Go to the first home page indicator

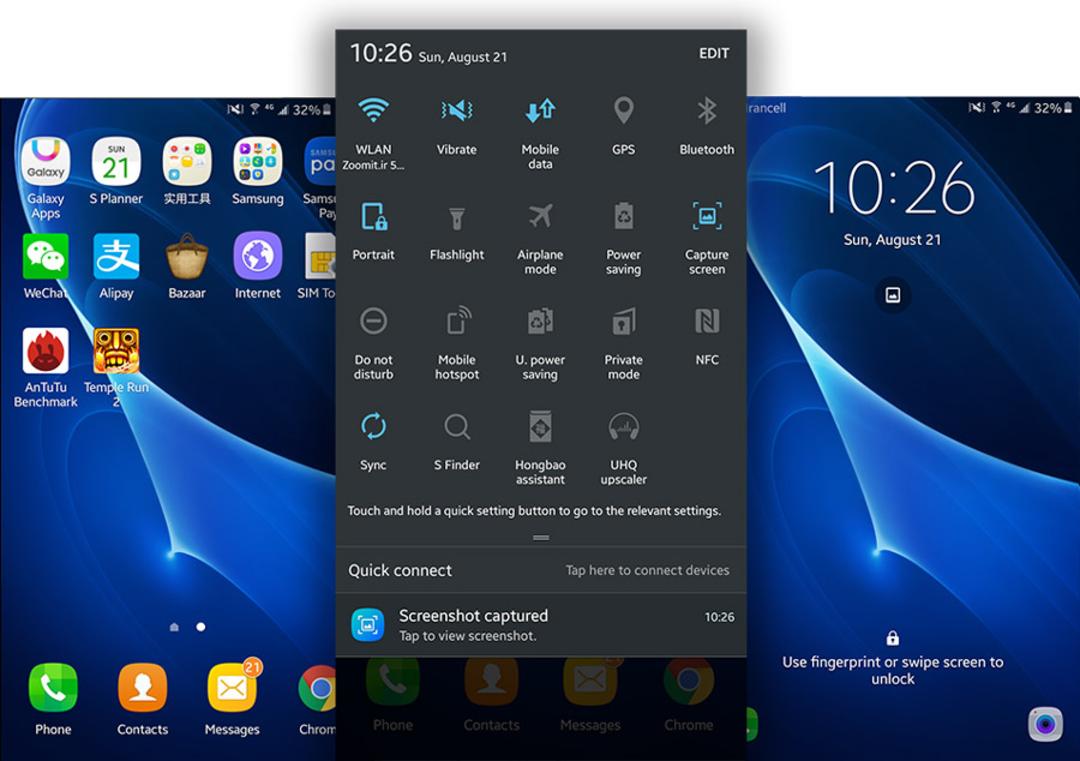(x=174, y=627)
